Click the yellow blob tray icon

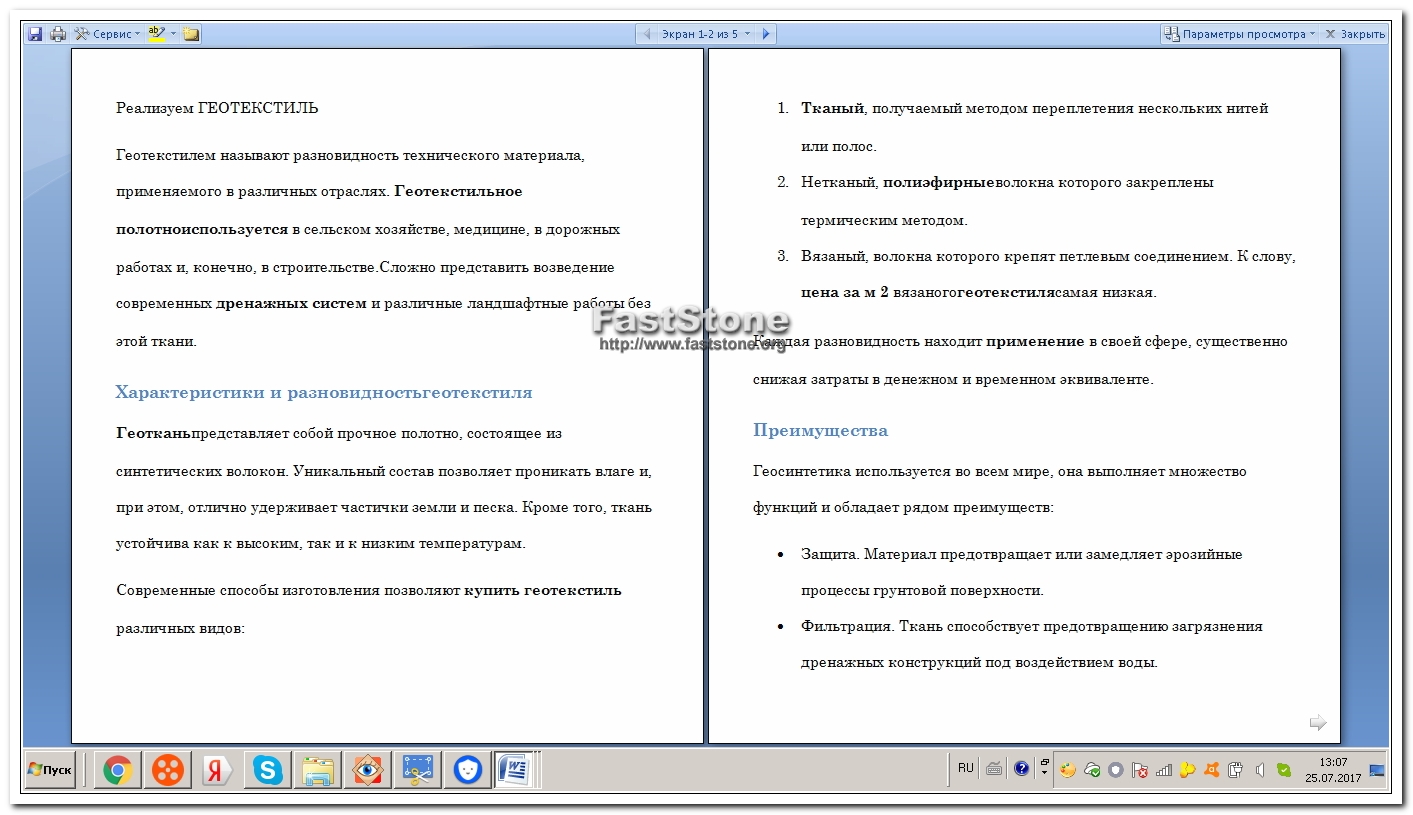(1188, 770)
